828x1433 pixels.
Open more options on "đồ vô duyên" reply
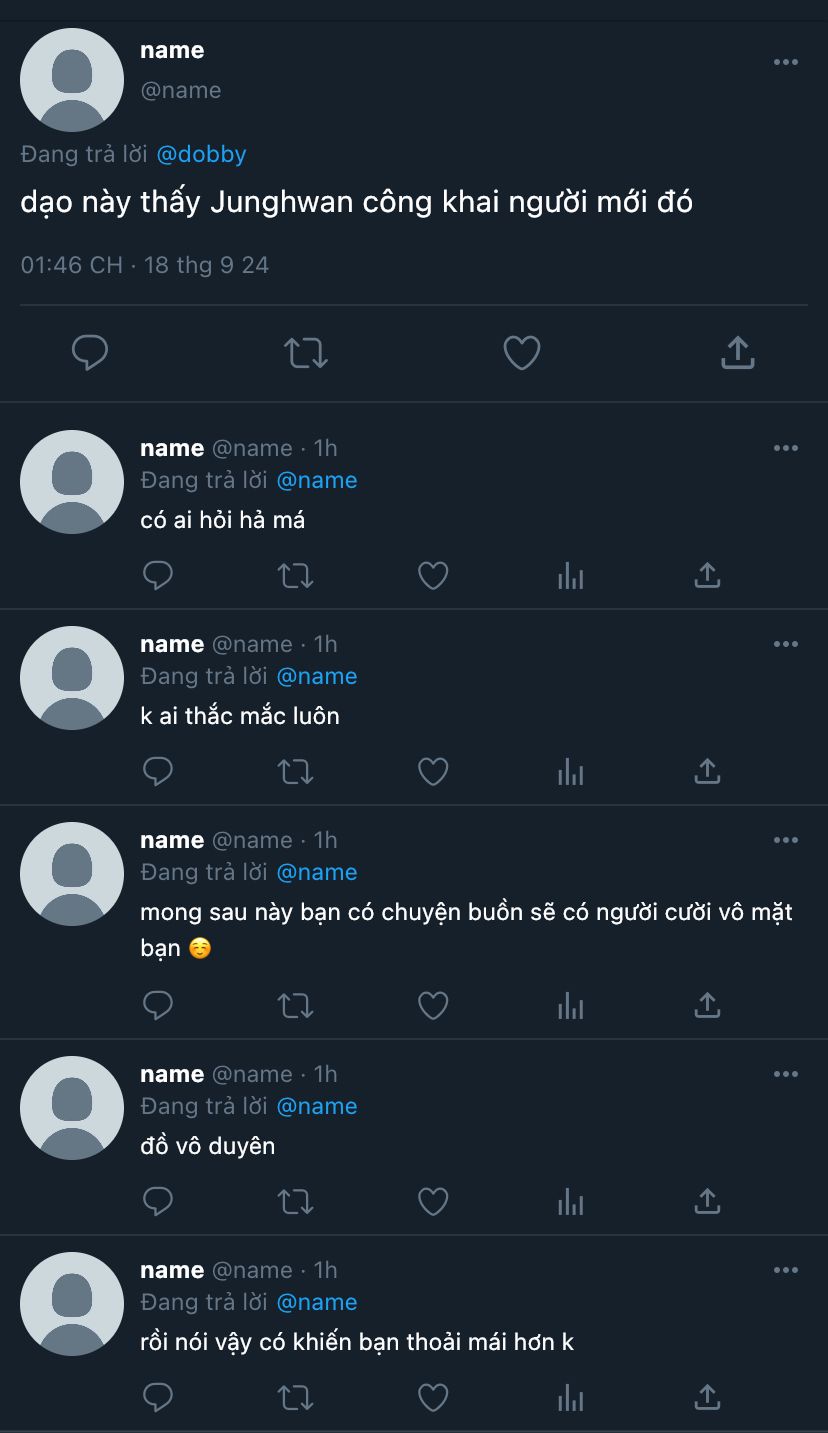[786, 1074]
